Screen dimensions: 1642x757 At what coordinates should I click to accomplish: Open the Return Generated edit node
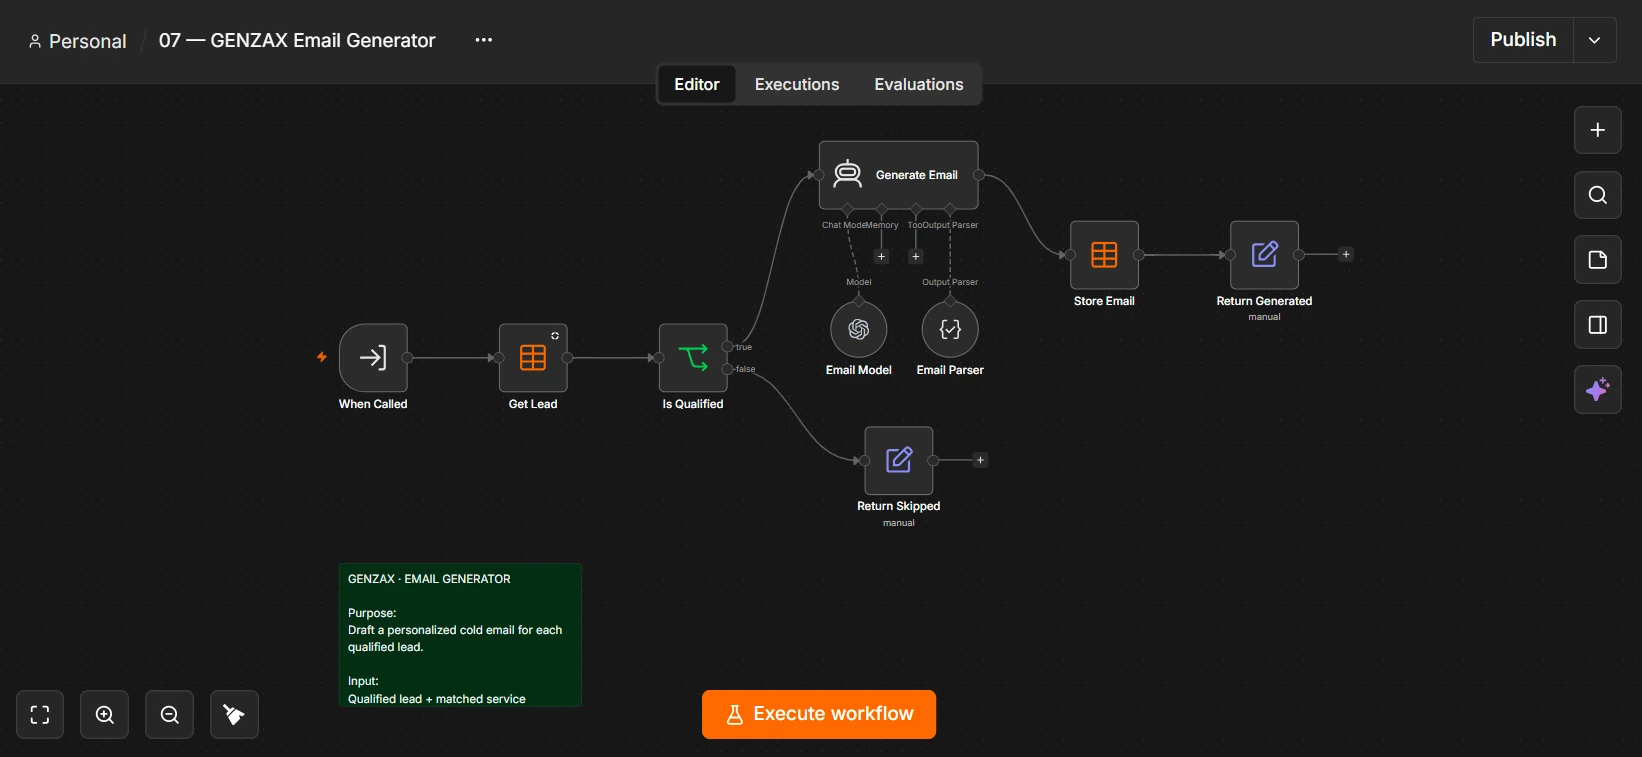click(x=1264, y=255)
